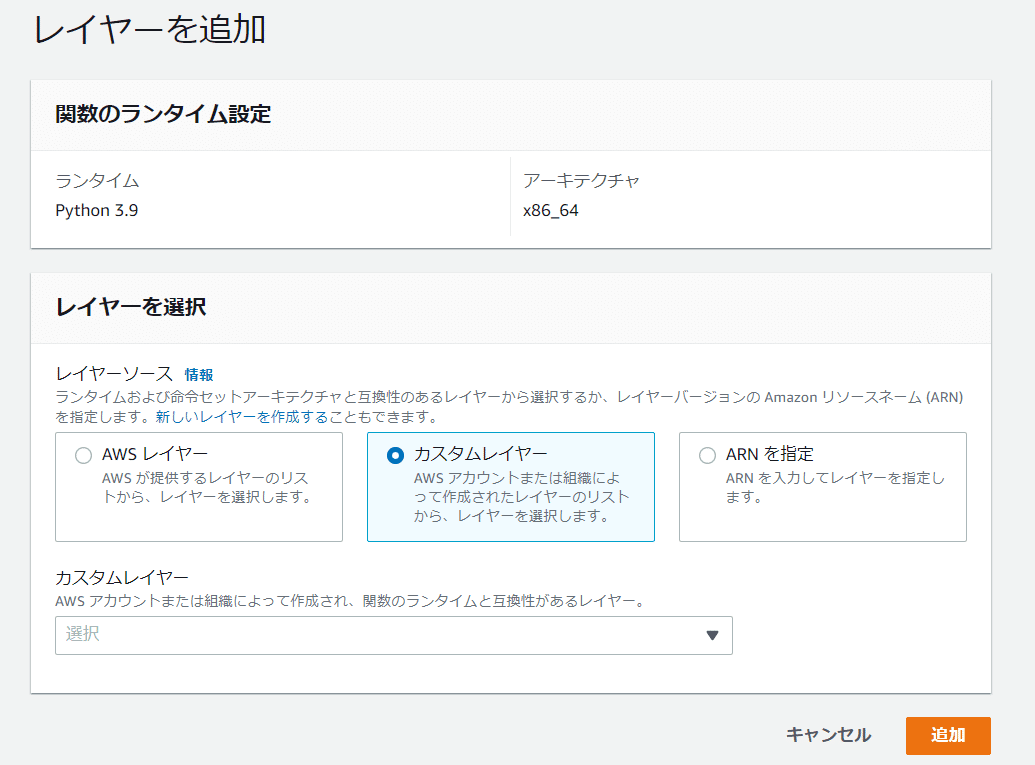This screenshot has width=1035, height=765.
Task: Click the キャンセル button
Action: point(827,735)
